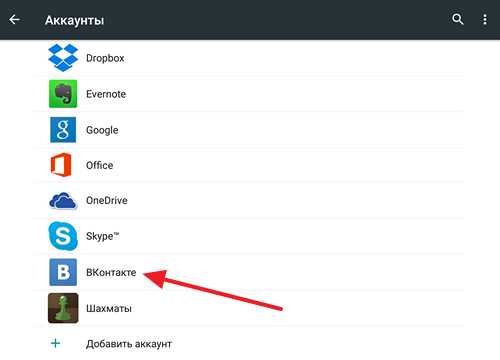Tap the green Evernote elephant icon
This screenshot has width=500, height=360.
coord(63,94)
